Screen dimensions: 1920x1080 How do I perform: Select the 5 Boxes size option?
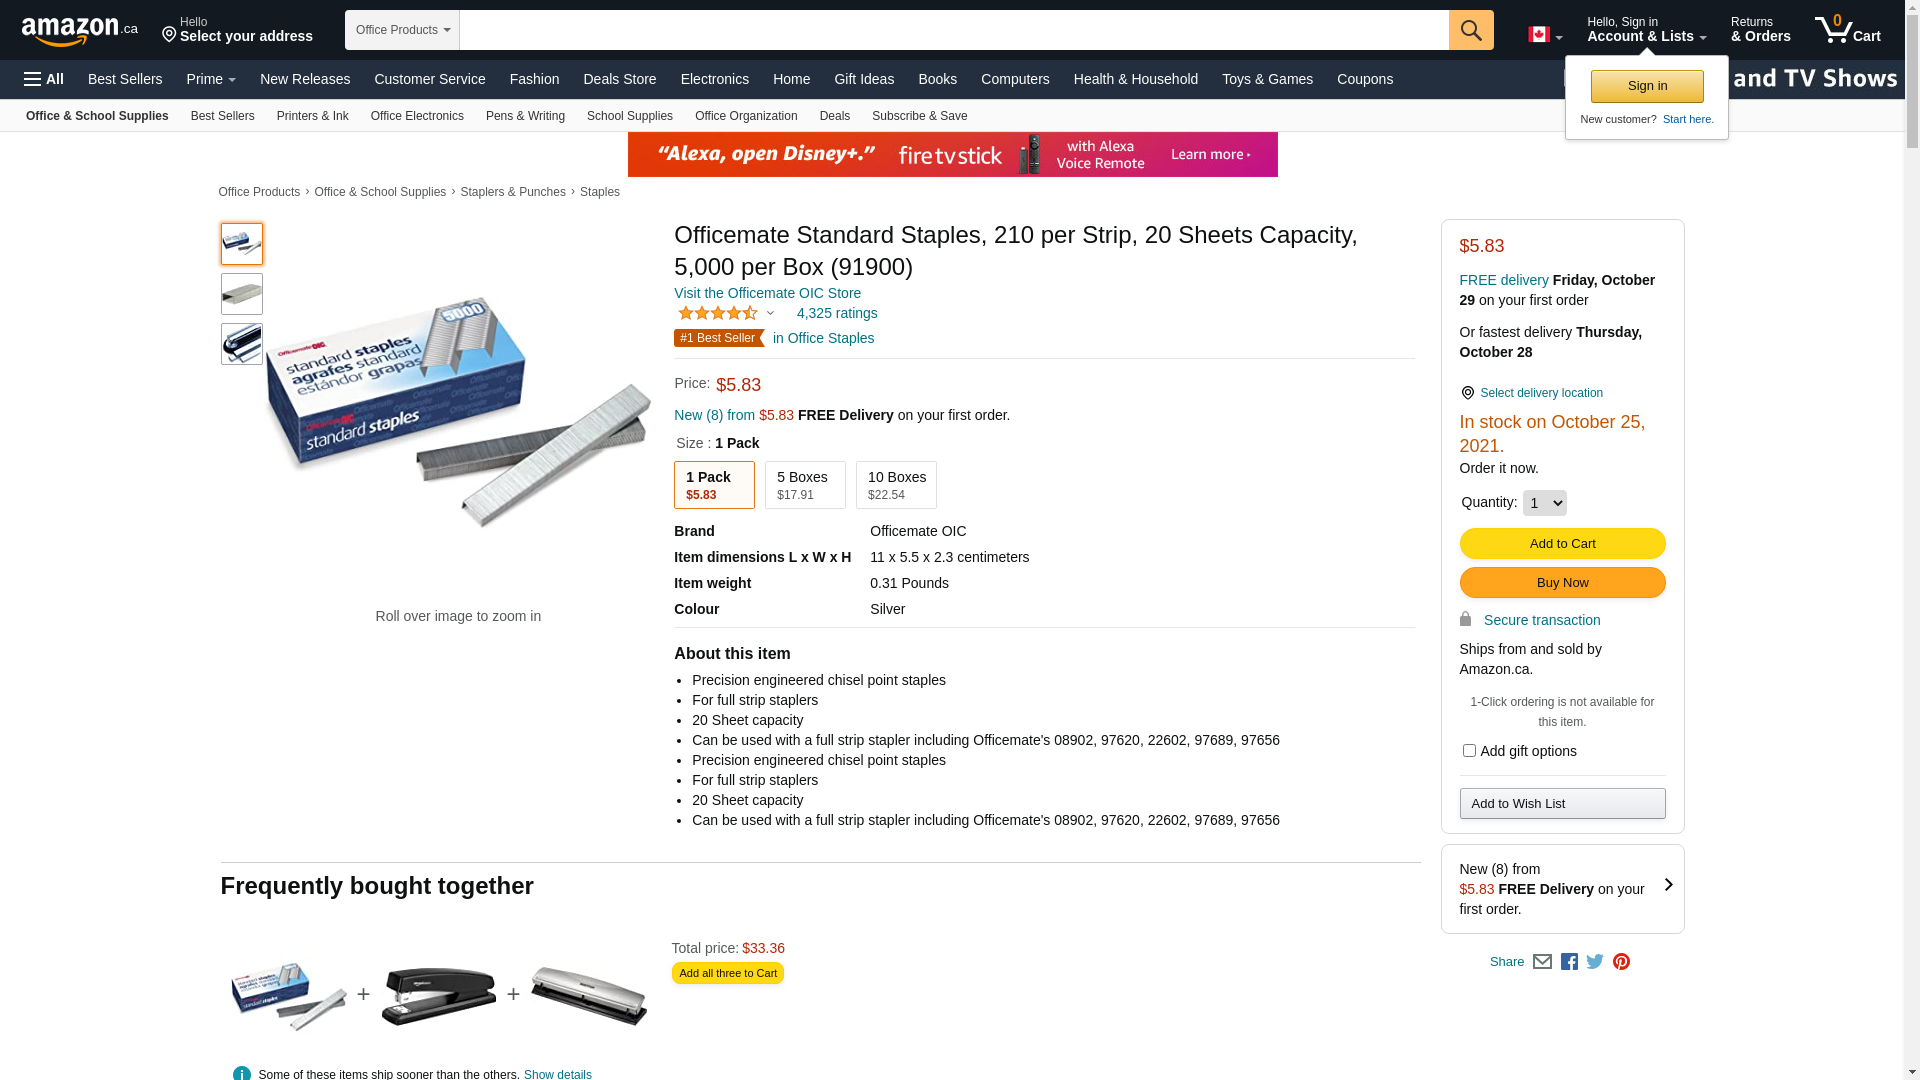[805, 485]
